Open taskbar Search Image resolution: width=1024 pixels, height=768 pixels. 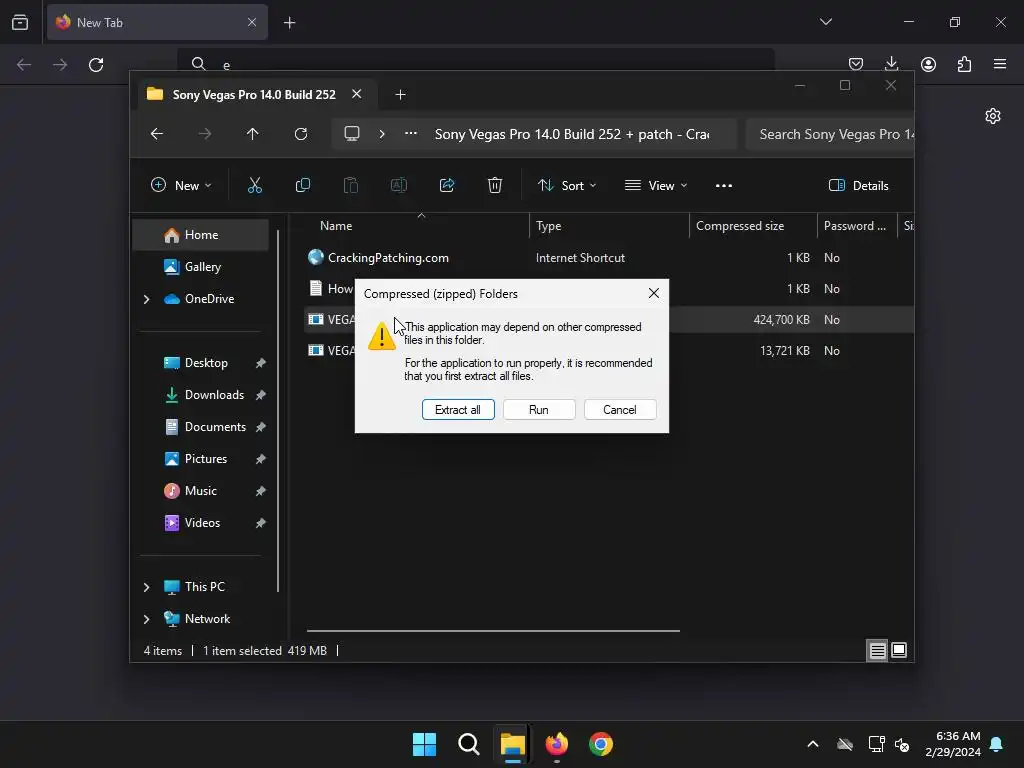[469, 744]
